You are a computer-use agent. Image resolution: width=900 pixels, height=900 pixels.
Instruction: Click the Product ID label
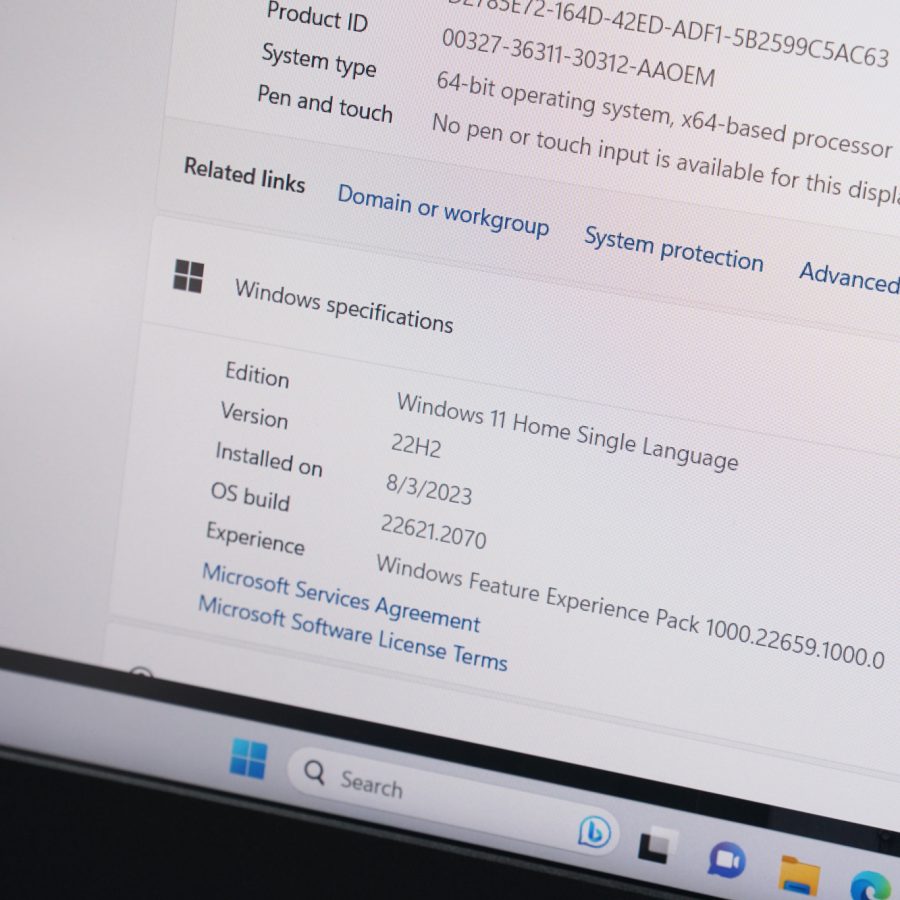[x=317, y=17]
